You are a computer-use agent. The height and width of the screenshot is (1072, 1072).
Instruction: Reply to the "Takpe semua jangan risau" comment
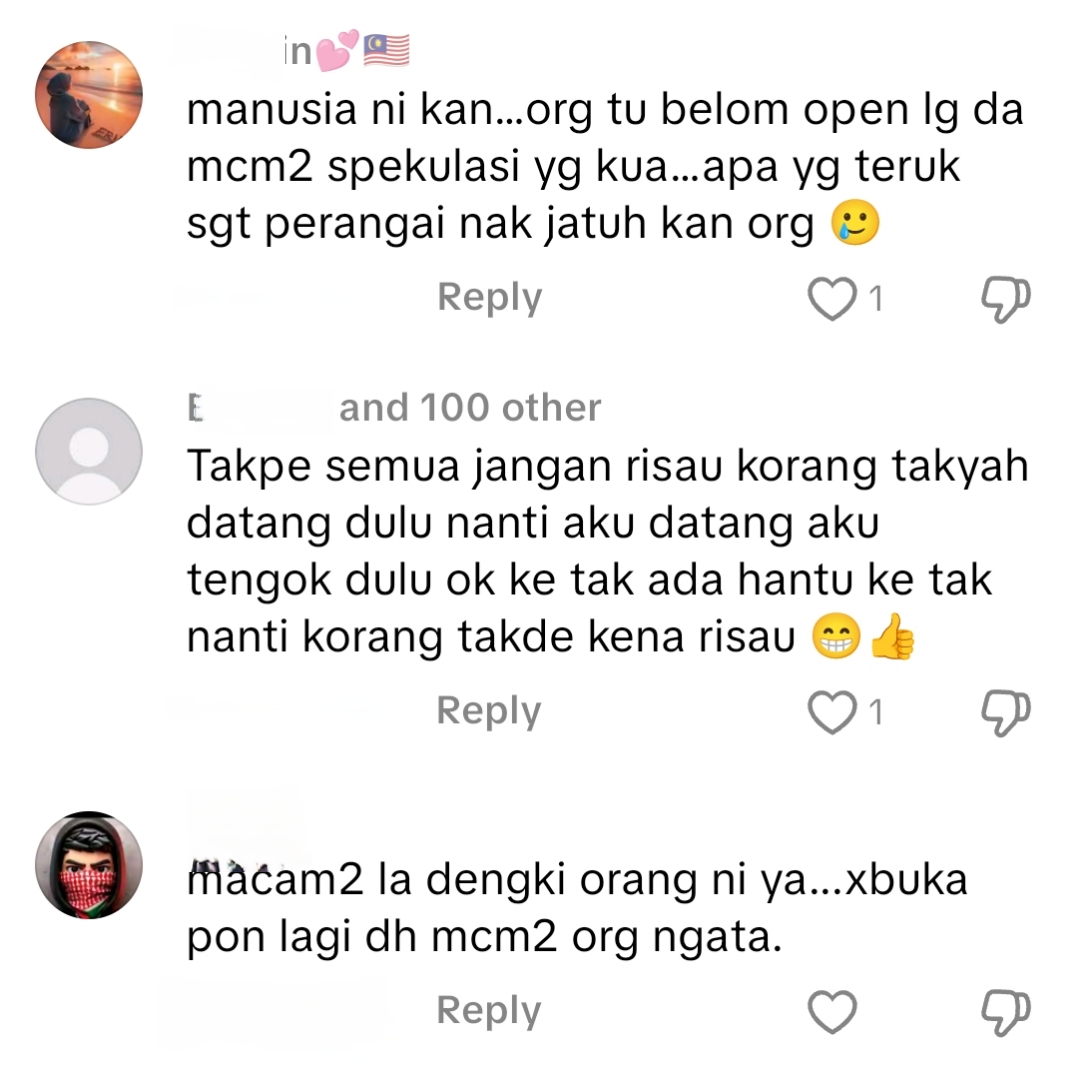(x=489, y=712)
